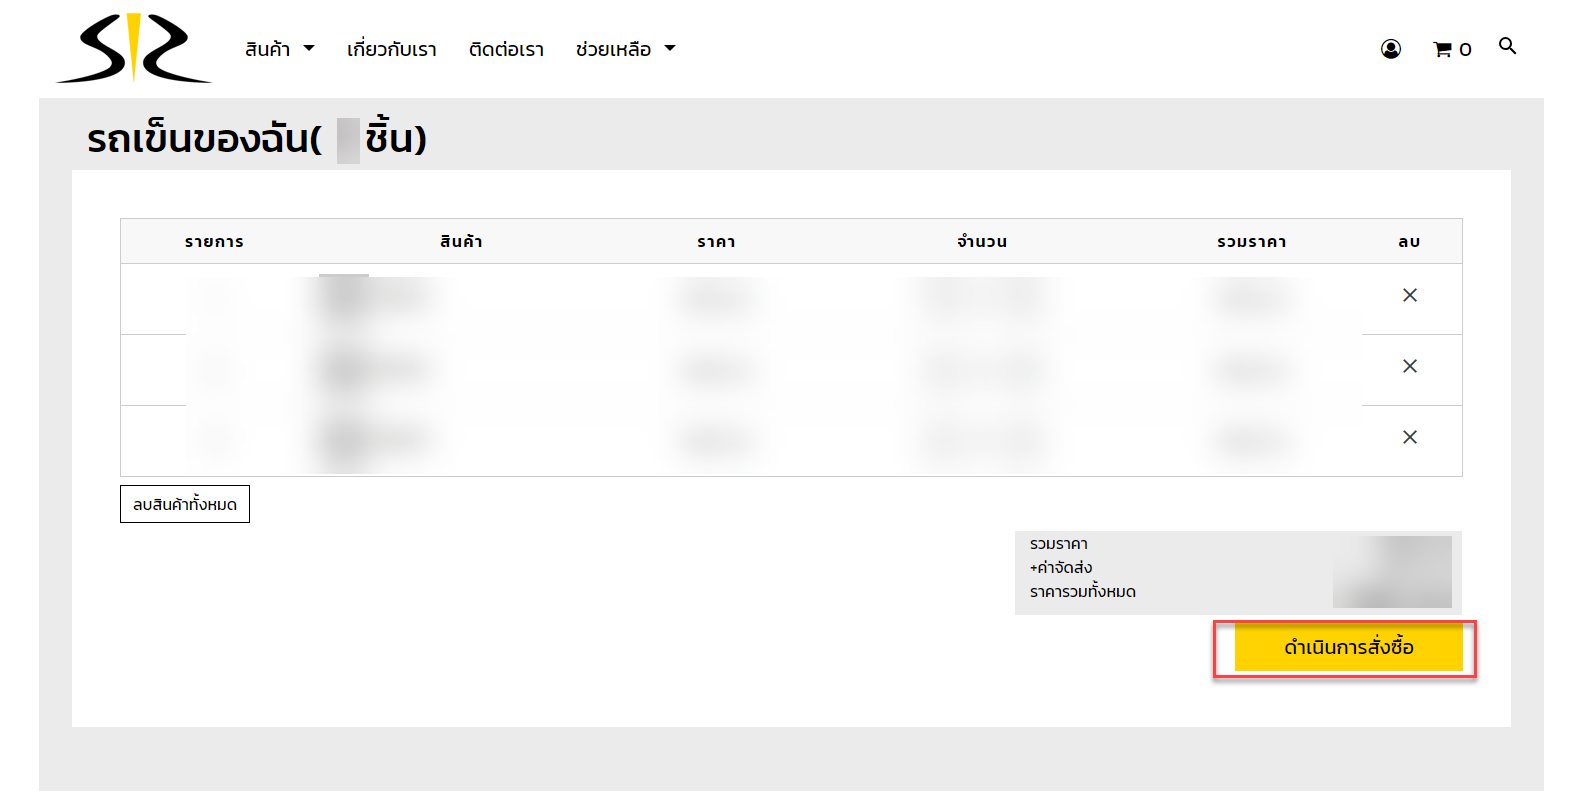Viewport: 1582px width, 793px height.
Task: Remove the third cart item with X
Action: 1409,437
